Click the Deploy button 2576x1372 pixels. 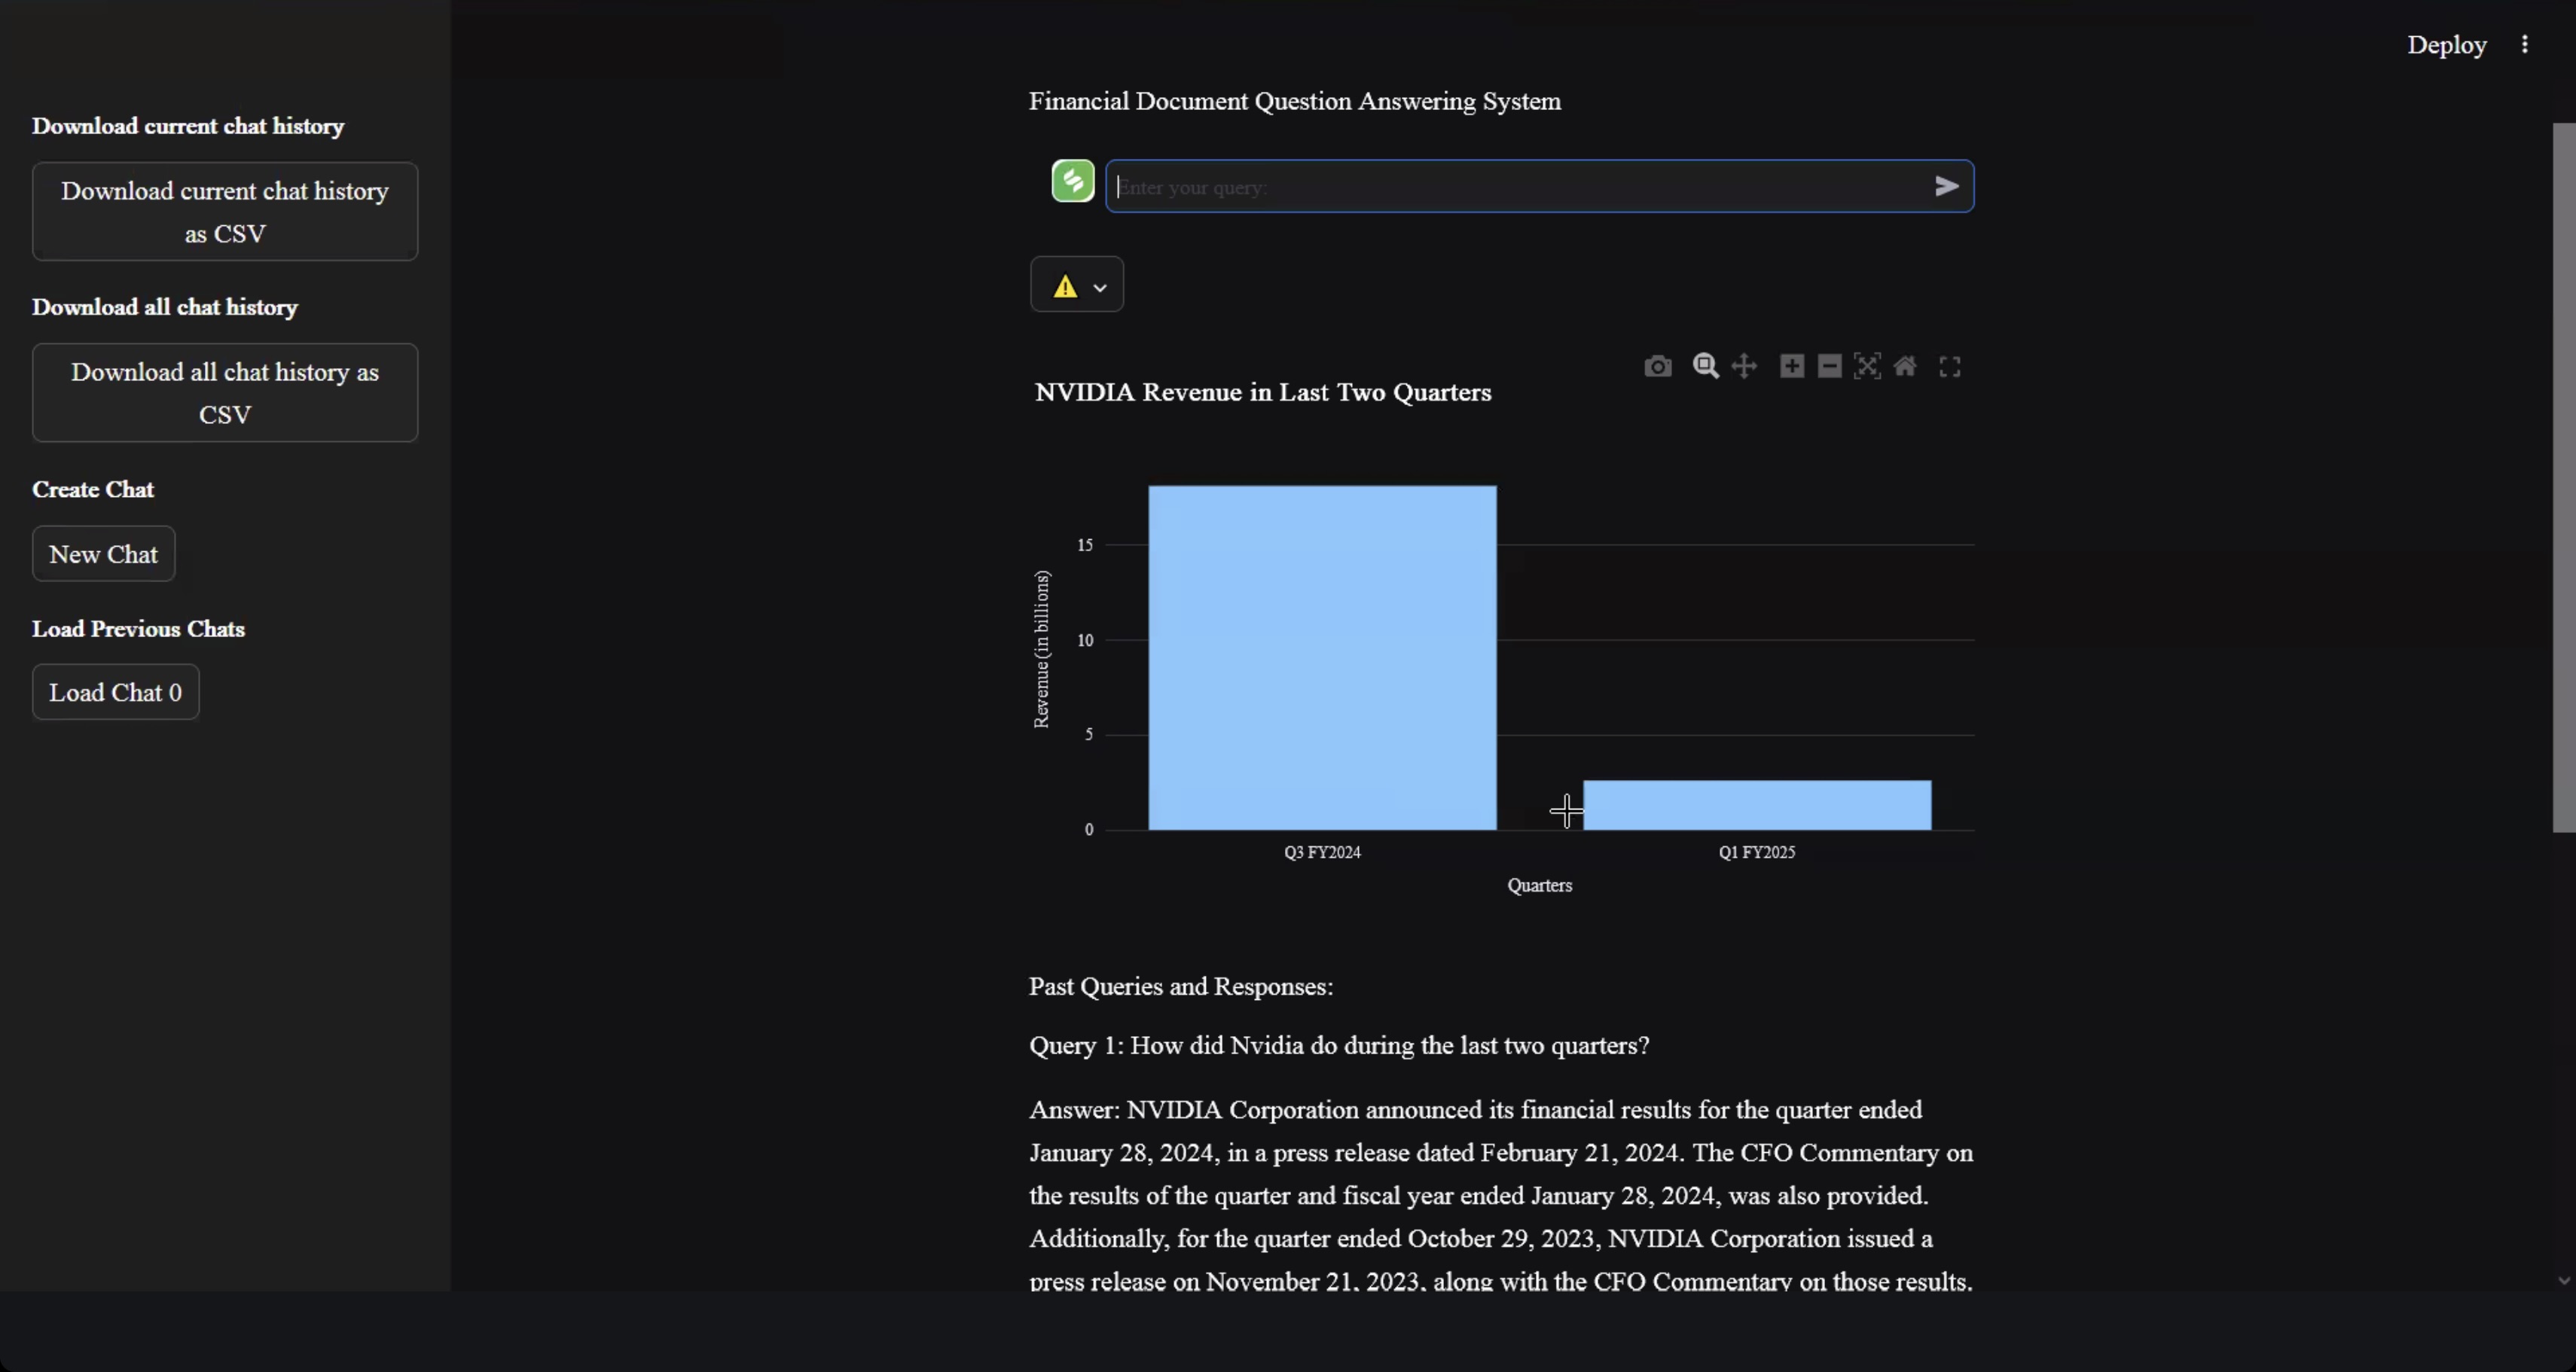click(2446, 45)
